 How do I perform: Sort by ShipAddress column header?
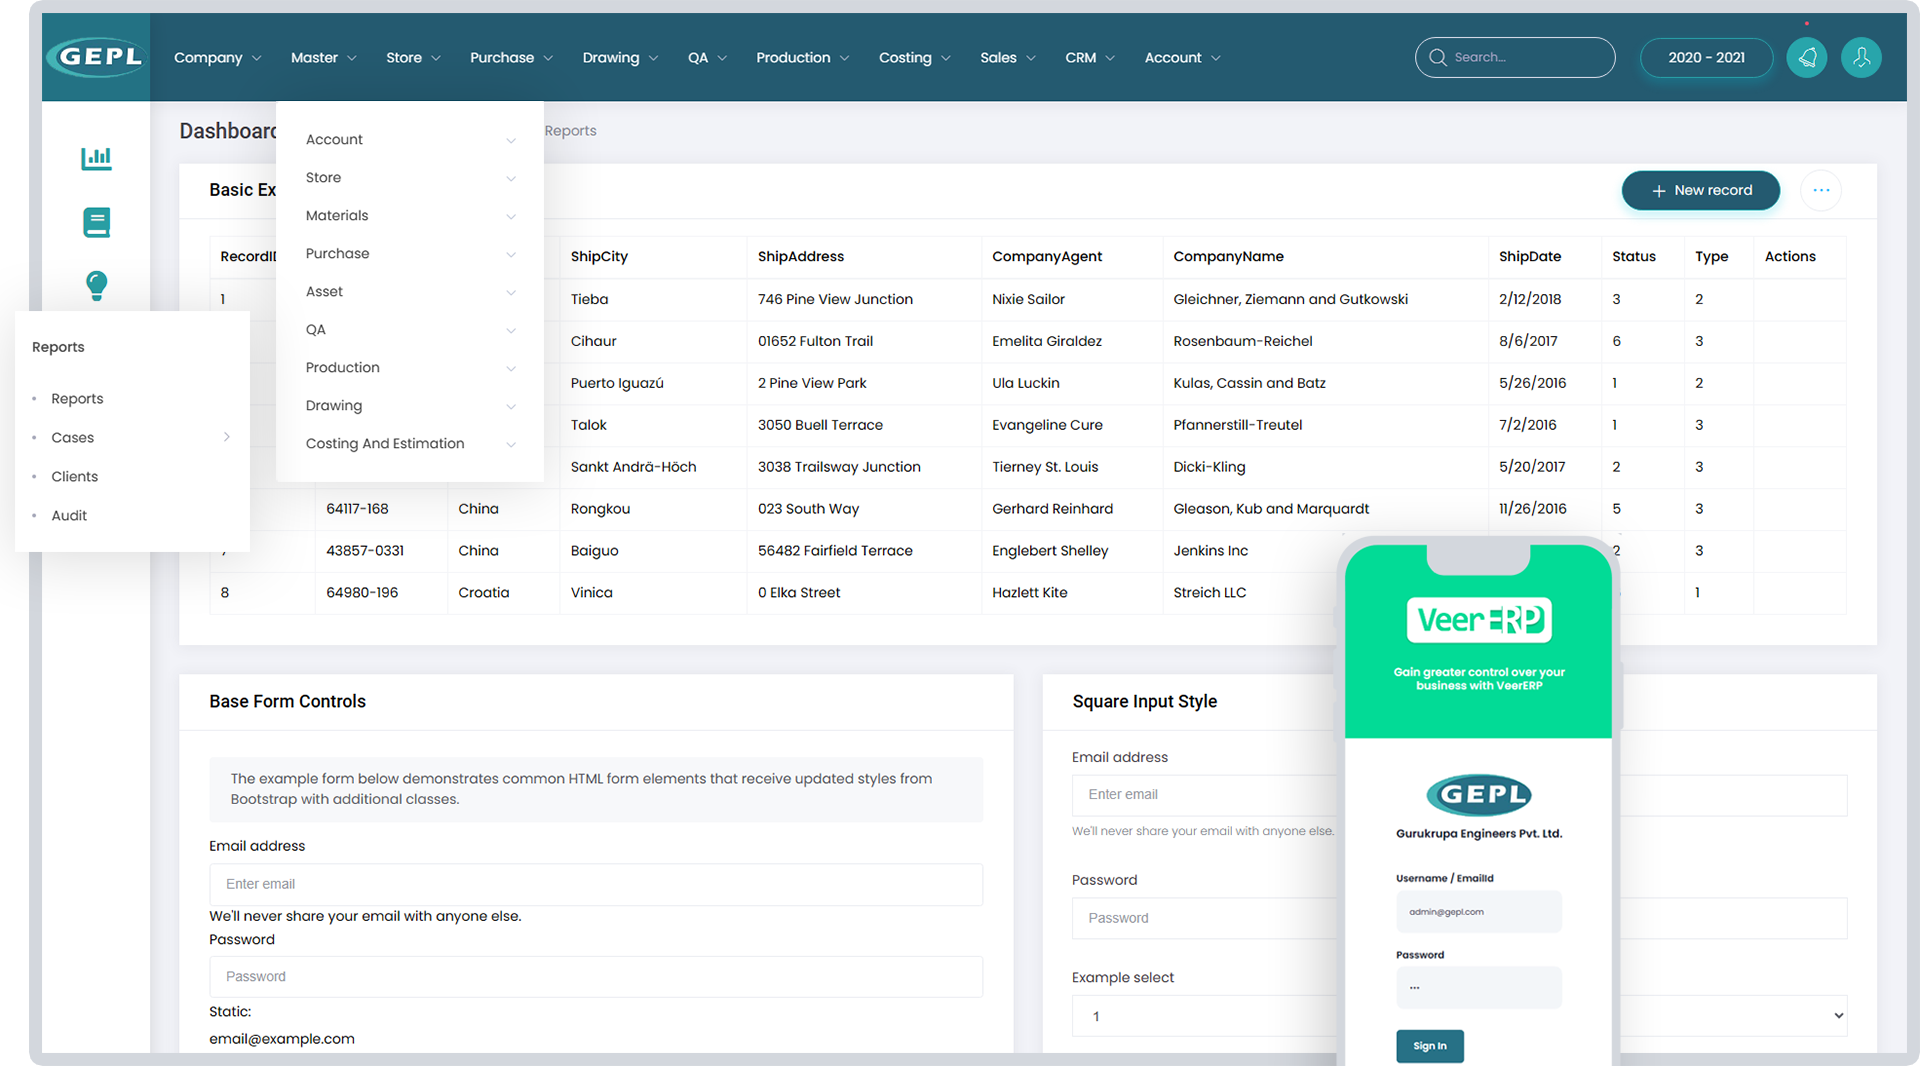coord(800,256)
